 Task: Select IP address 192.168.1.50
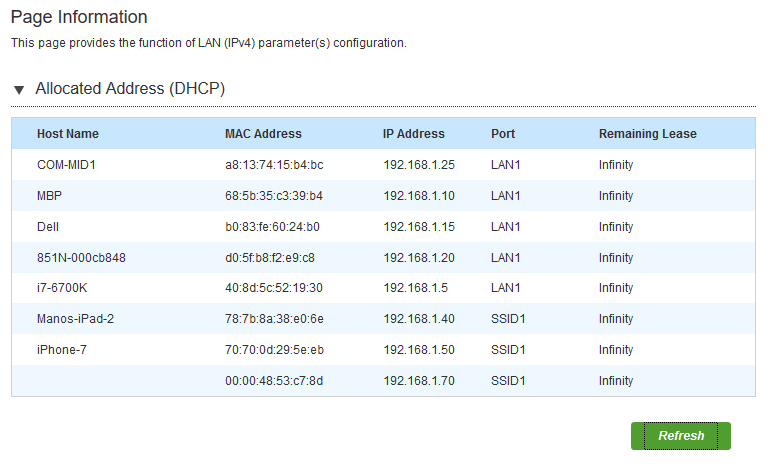pos(419,349)
